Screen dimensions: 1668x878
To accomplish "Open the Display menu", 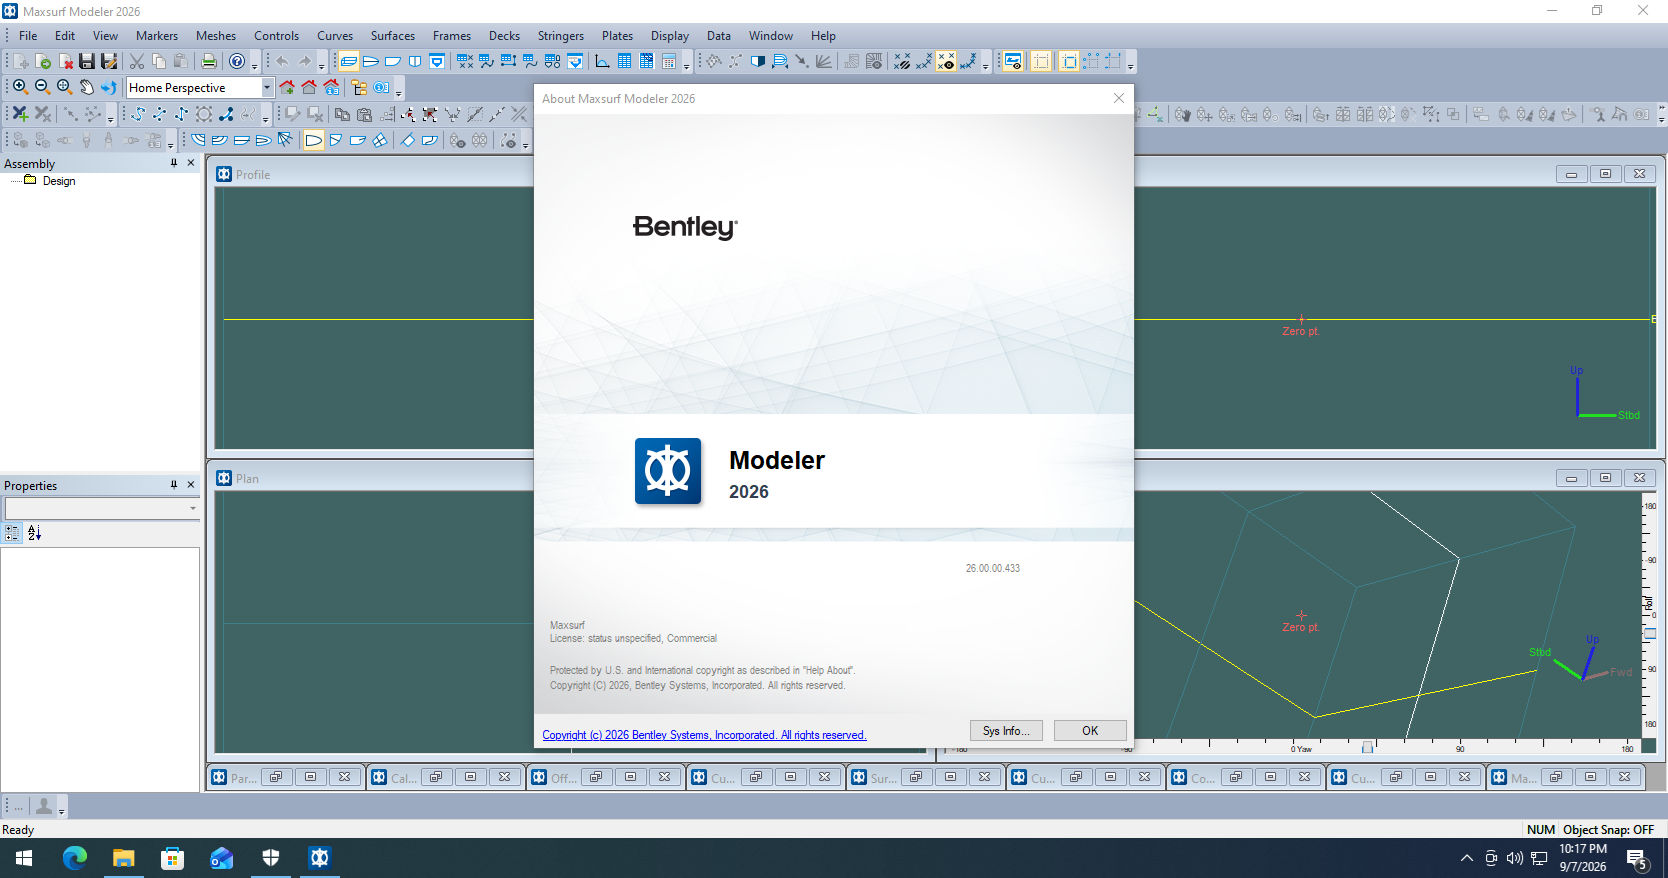I will pyautogui.click(x=670, y=35).
